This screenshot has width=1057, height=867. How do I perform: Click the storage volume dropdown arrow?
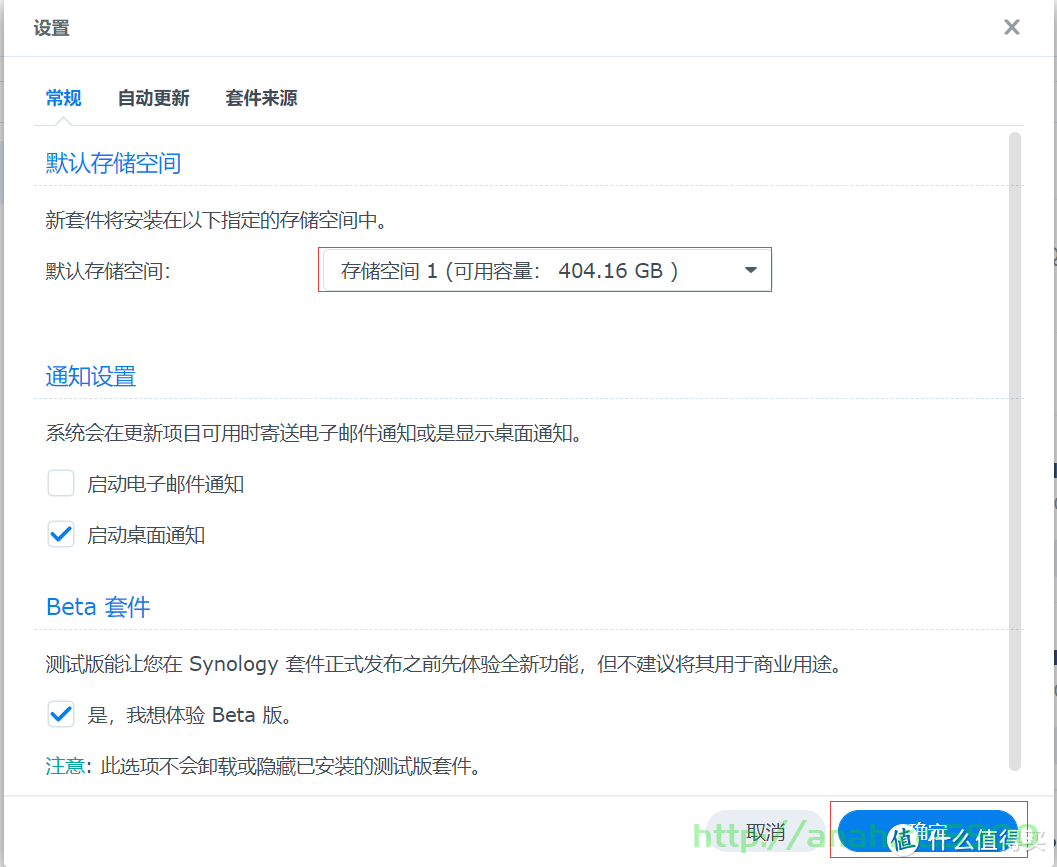pos(750,270)
